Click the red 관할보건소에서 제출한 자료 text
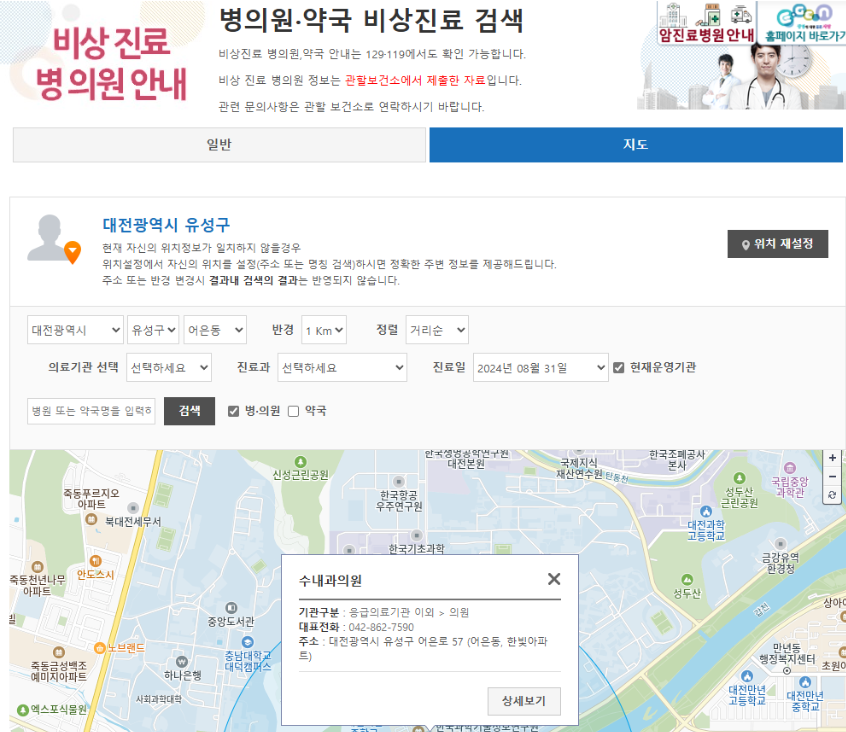Viewport: 846px width, 732px height. click(415, 80)
